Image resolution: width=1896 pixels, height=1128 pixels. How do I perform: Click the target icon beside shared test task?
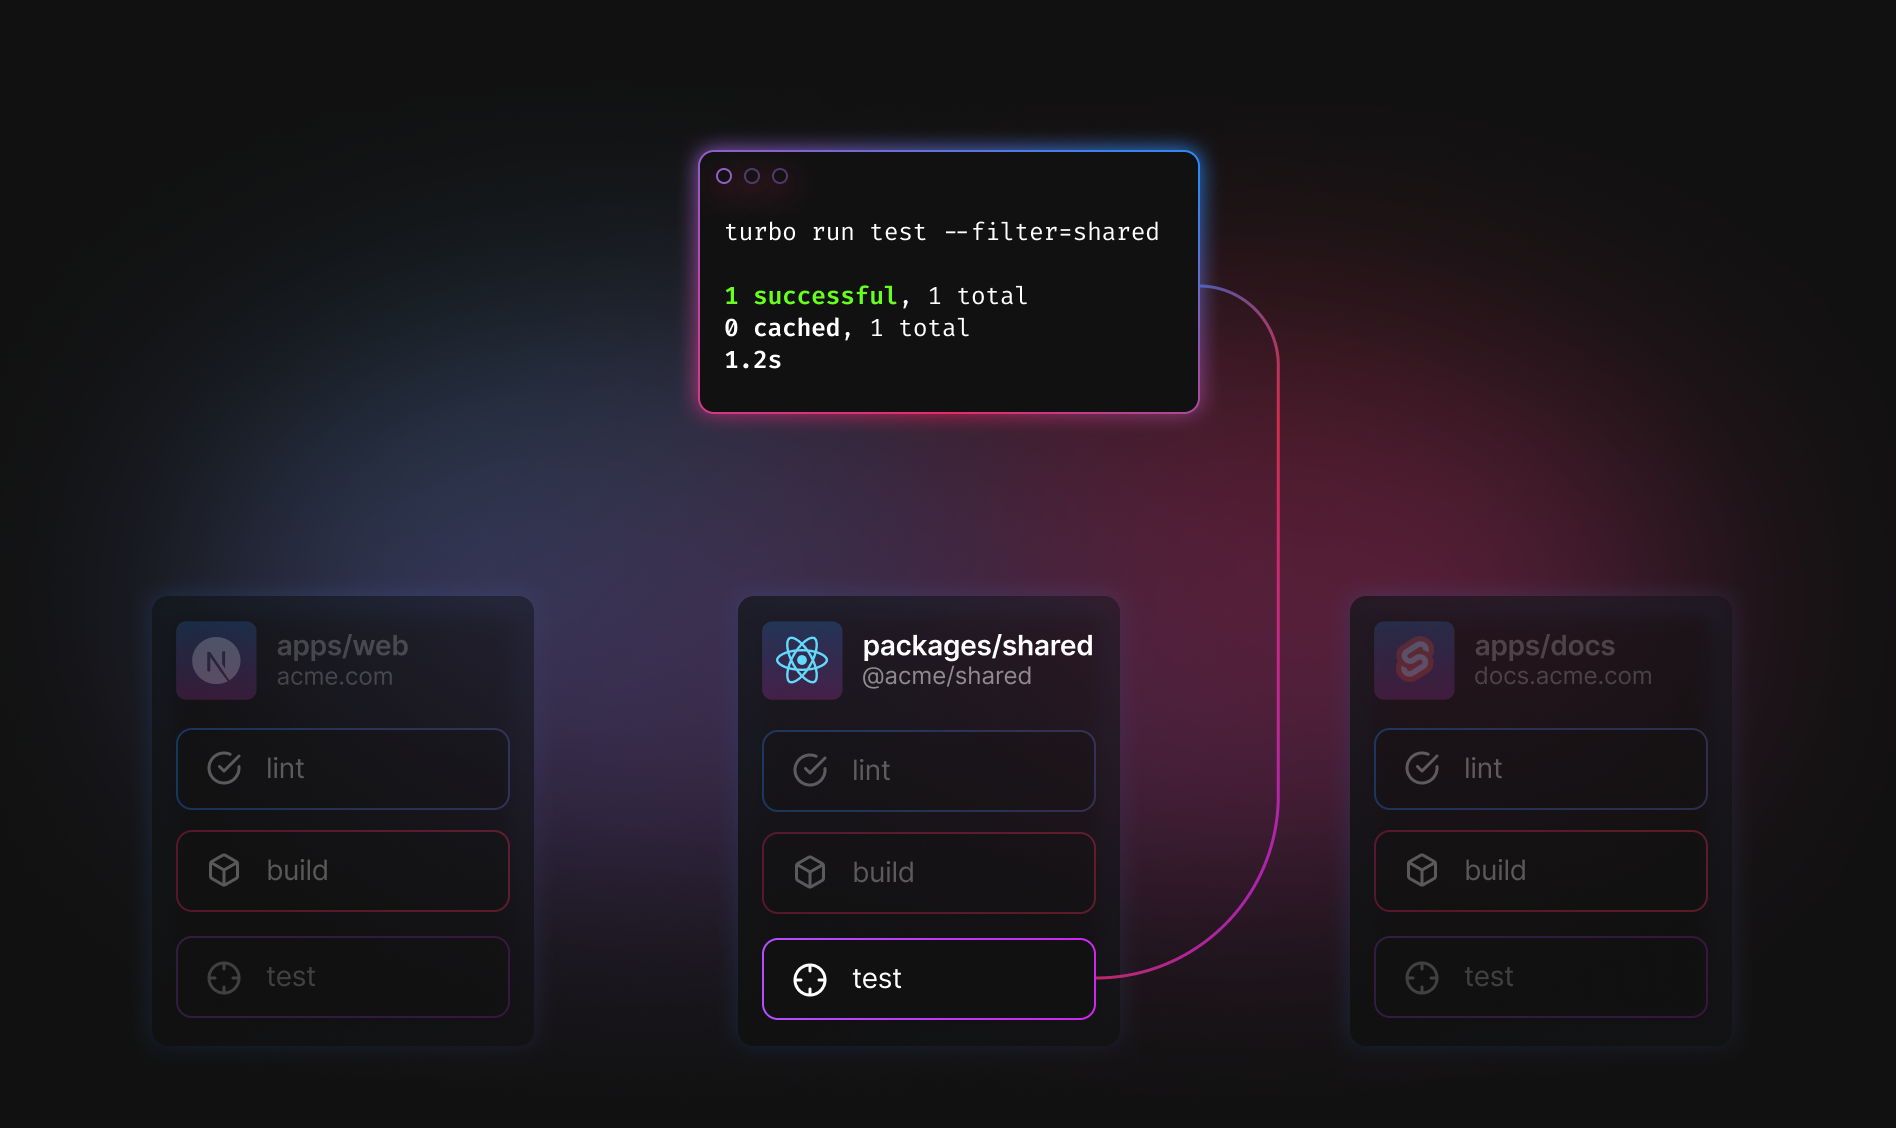810,979
